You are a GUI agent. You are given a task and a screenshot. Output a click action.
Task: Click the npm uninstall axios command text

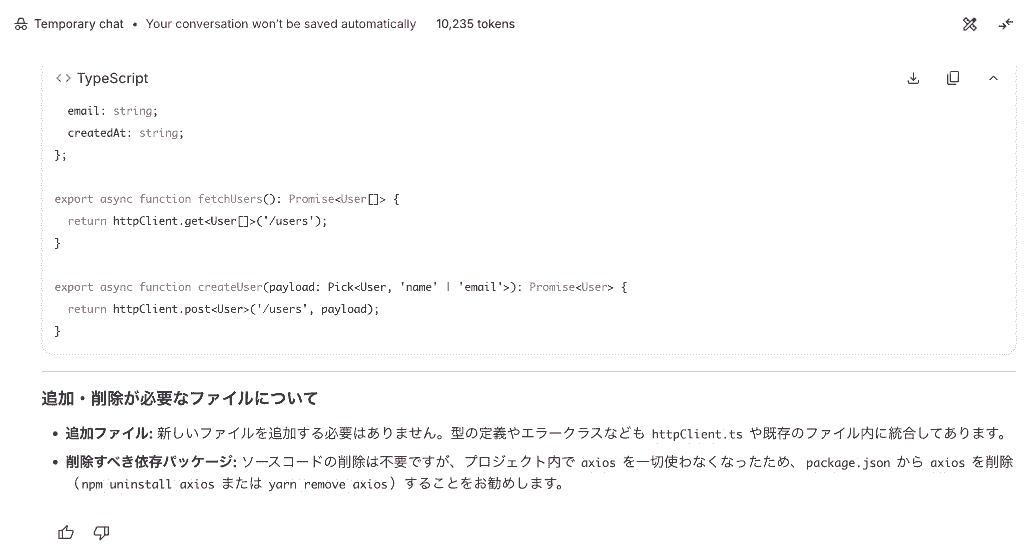(148, 484)
